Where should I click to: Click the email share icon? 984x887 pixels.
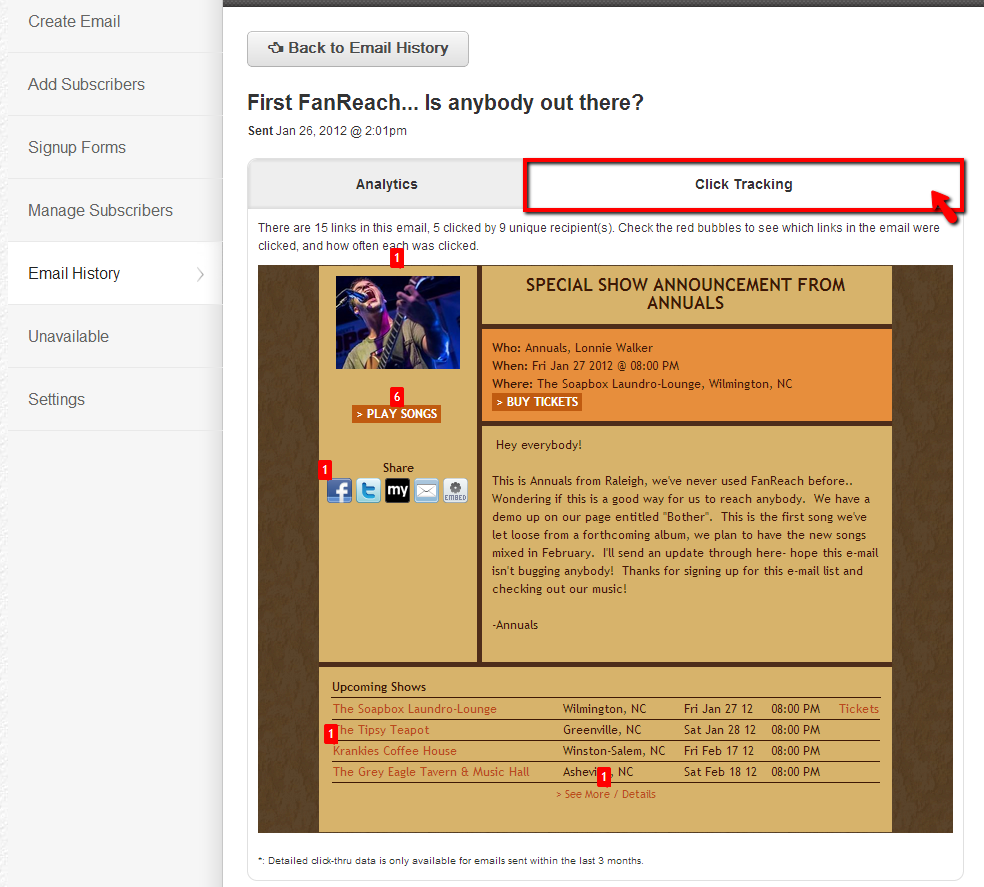tap(426, 491)
